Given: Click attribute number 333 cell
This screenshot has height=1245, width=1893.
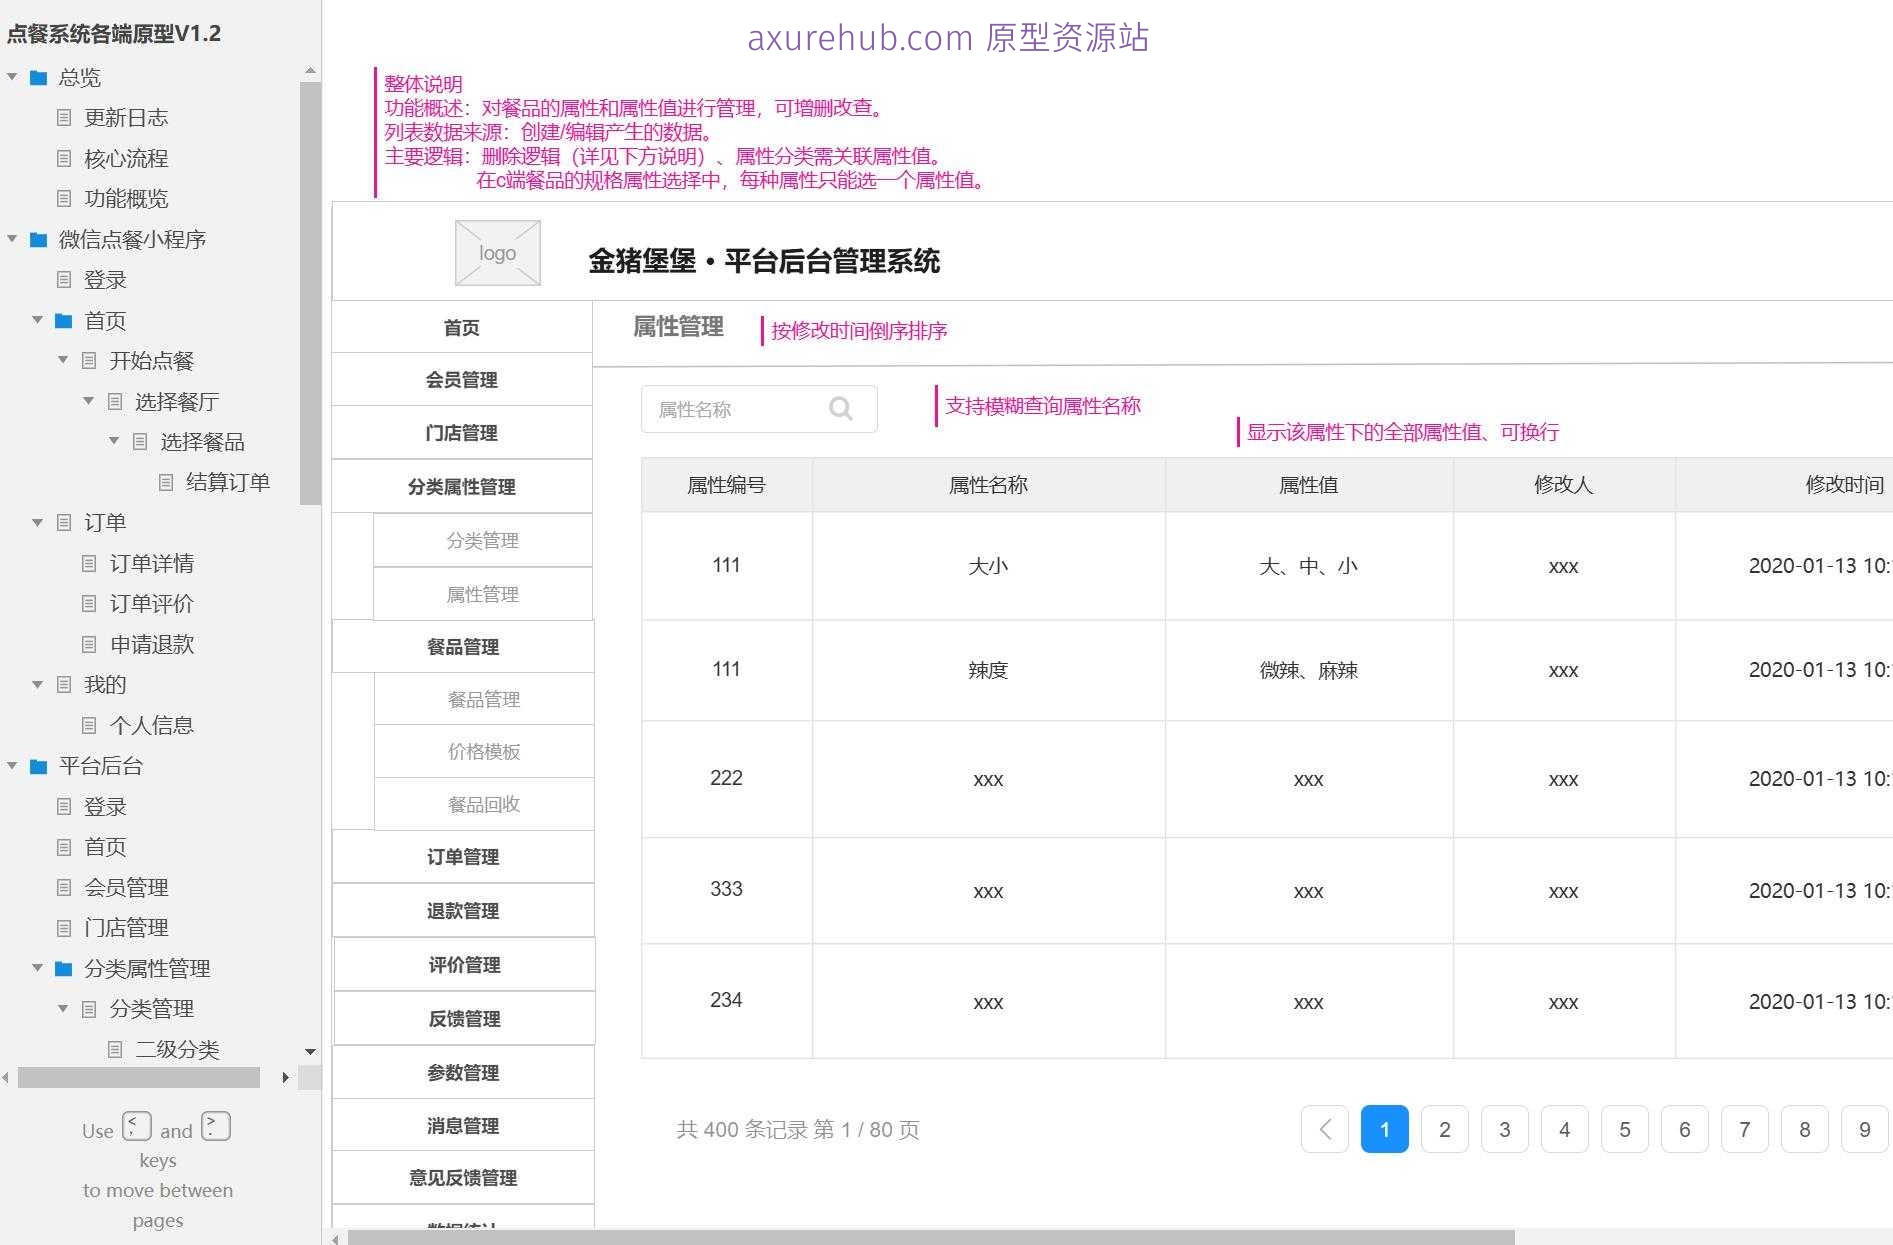Looking at the screenshot, I should pos(727,889).
